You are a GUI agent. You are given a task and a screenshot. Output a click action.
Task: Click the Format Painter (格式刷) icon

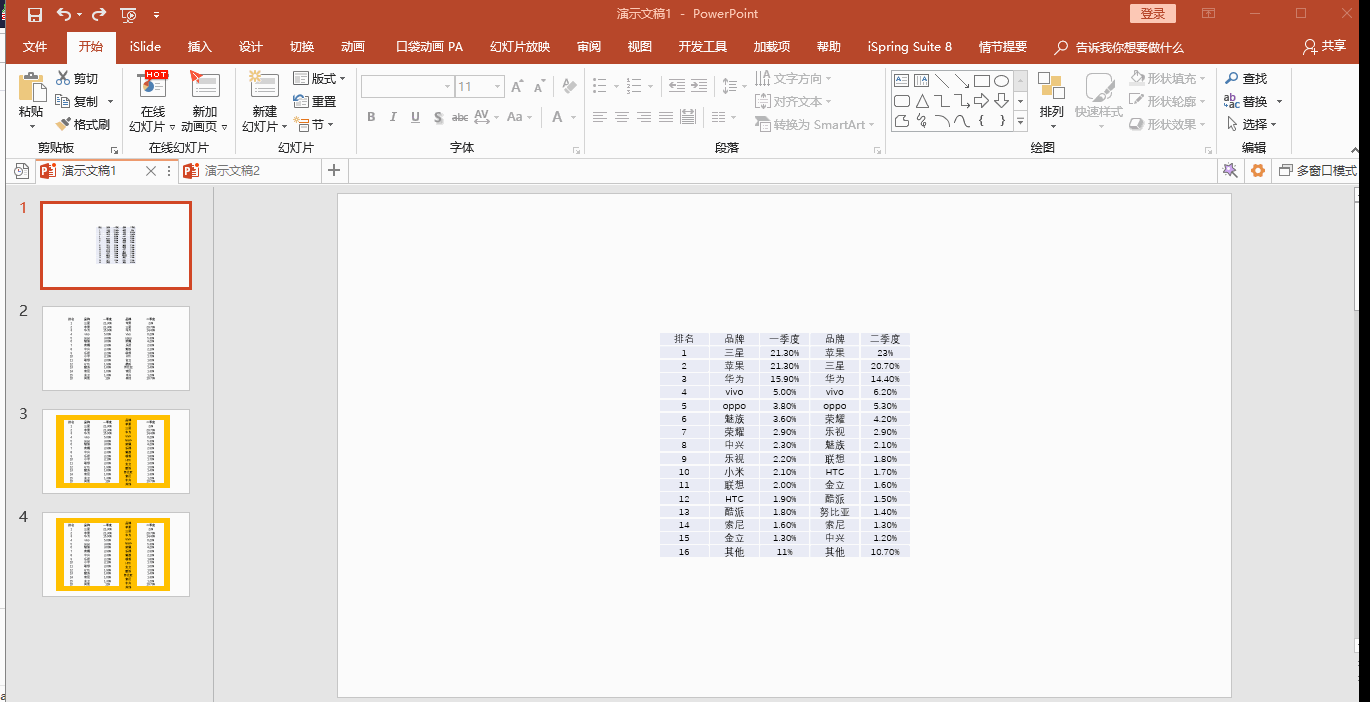pyautogui.click(x=63, y=124)
